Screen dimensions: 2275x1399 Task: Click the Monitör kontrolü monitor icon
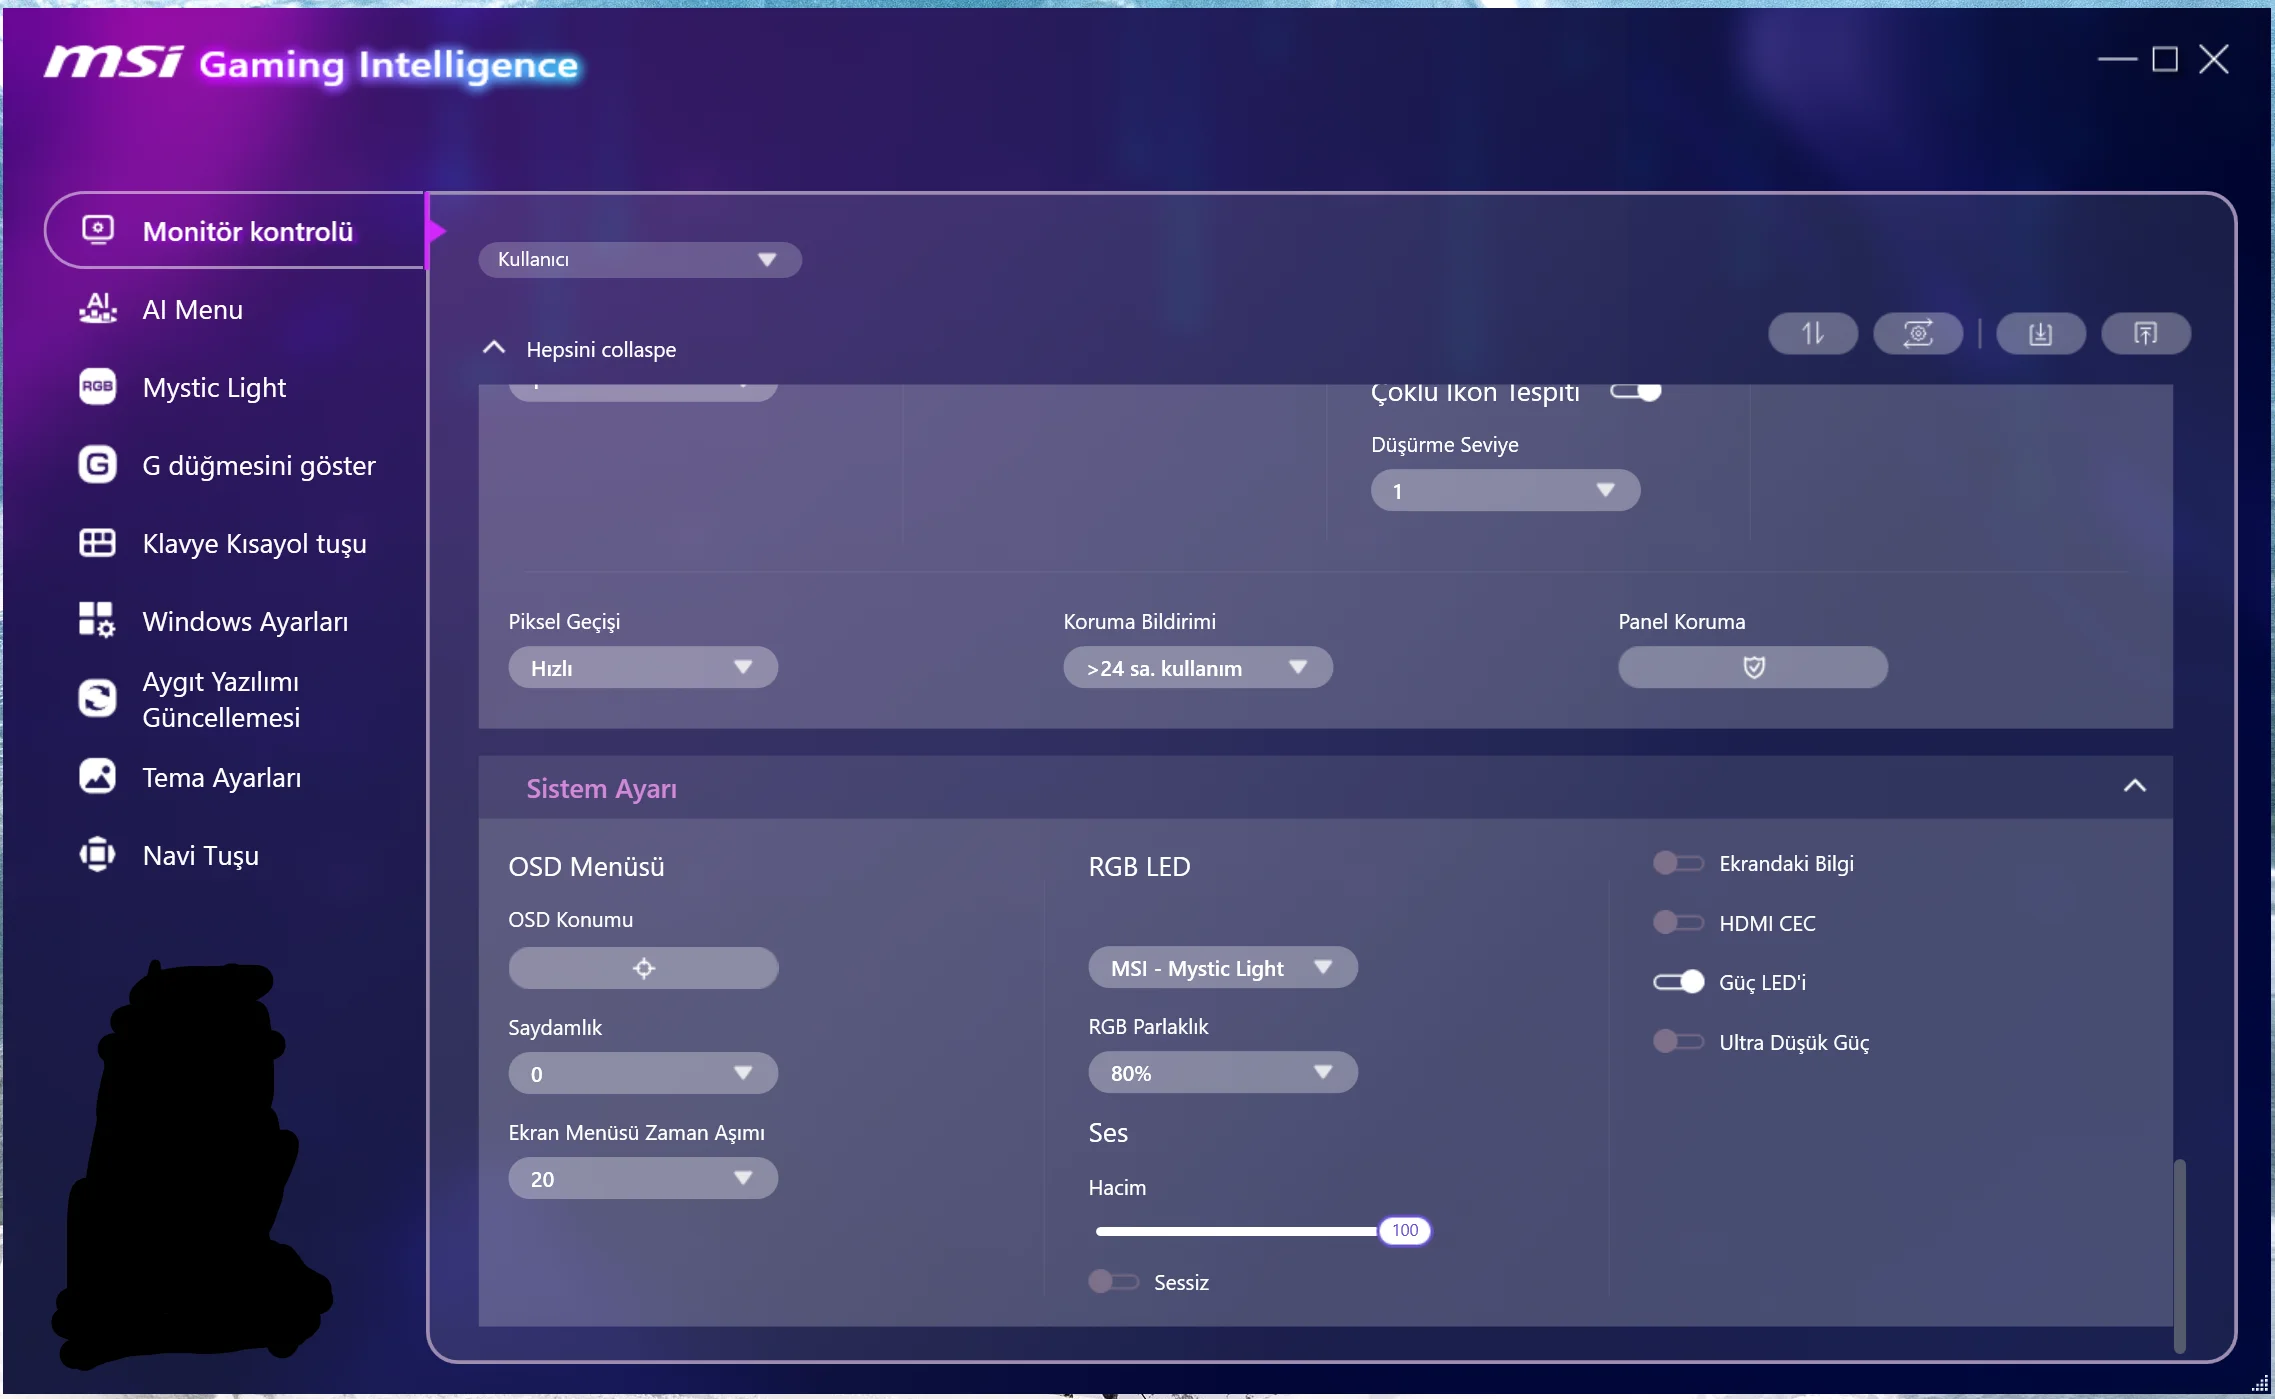[x=97, y=230]
